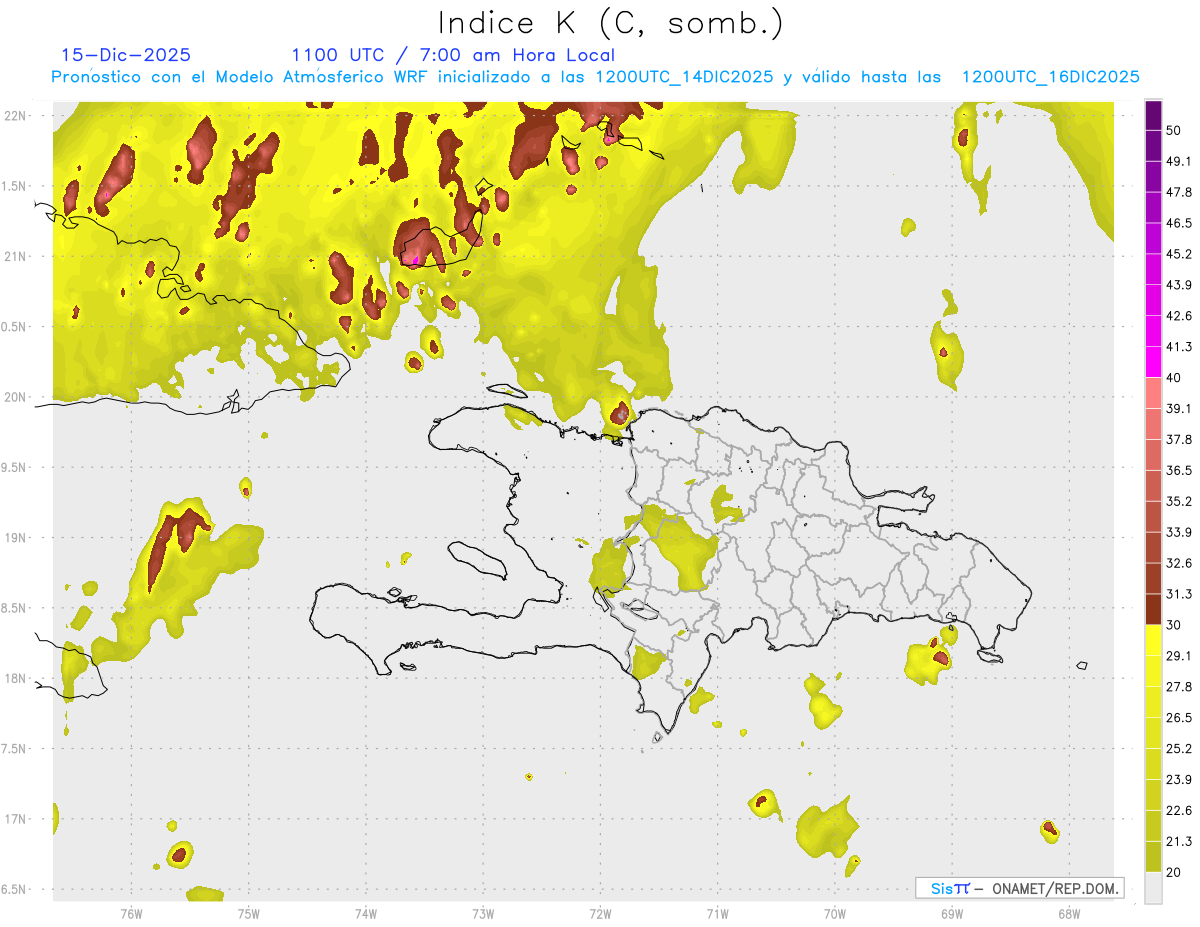Pick the dark brown swatch between 30 and 31.3
The height and width of the screenshot is (927, 1200).
1153,609
